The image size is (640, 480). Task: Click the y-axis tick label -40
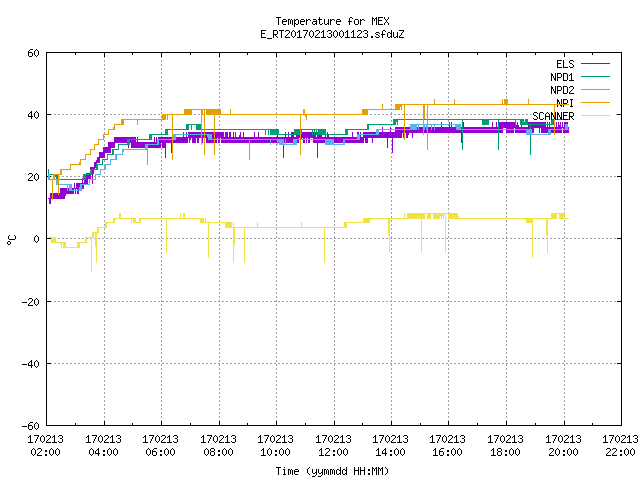31,364
